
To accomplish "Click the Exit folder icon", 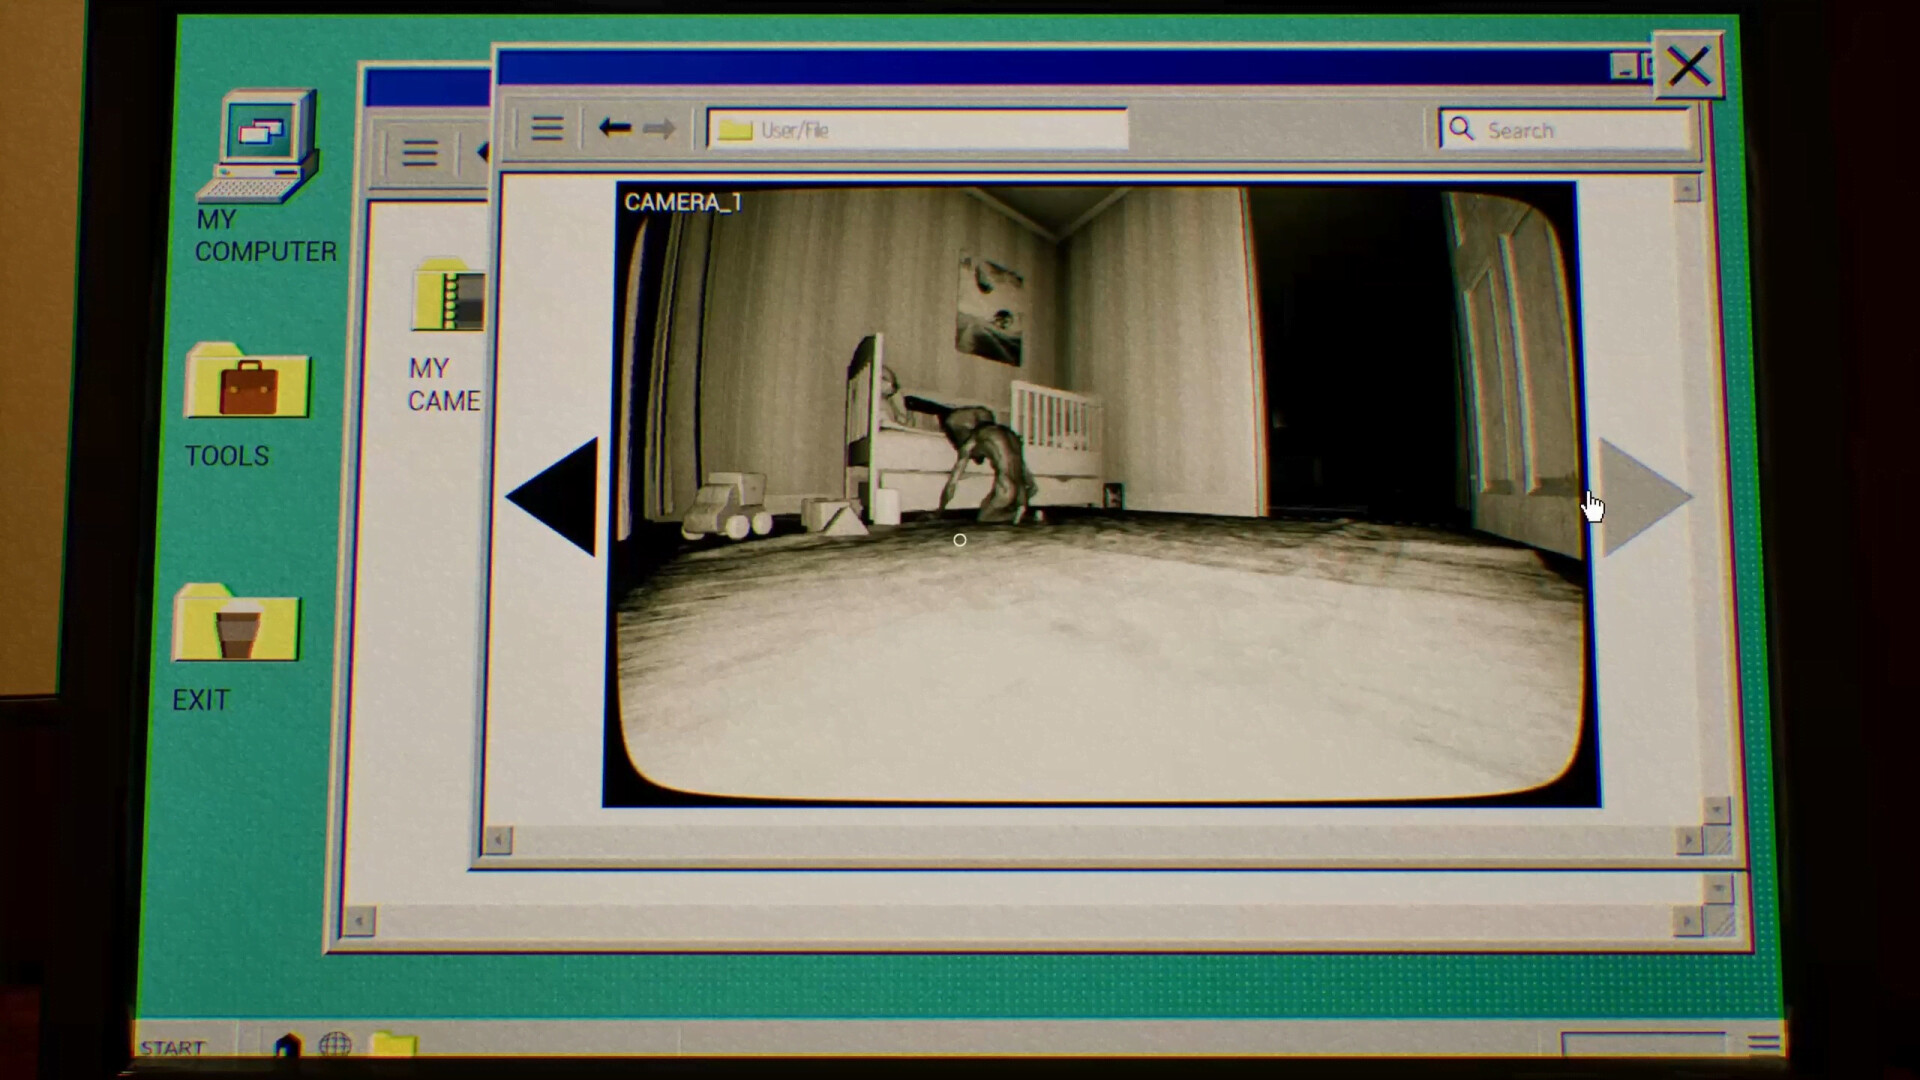I will (x=236, y=625).
